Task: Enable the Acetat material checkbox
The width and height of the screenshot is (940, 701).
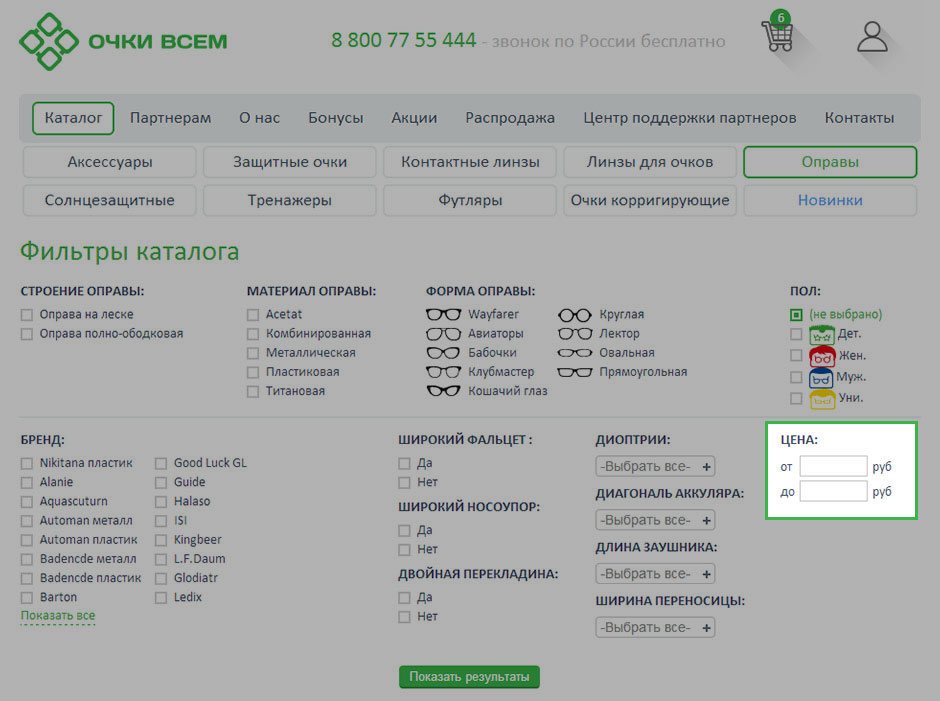Action: pyautogui.click(x=253, y=315)
